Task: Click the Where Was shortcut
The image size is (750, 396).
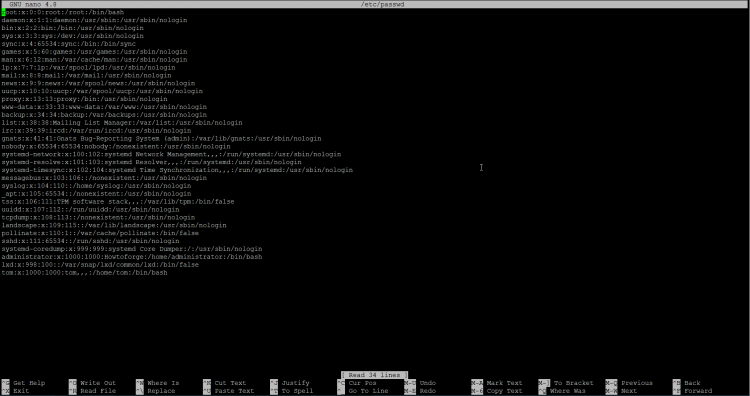Action: [x=562, y=391]
